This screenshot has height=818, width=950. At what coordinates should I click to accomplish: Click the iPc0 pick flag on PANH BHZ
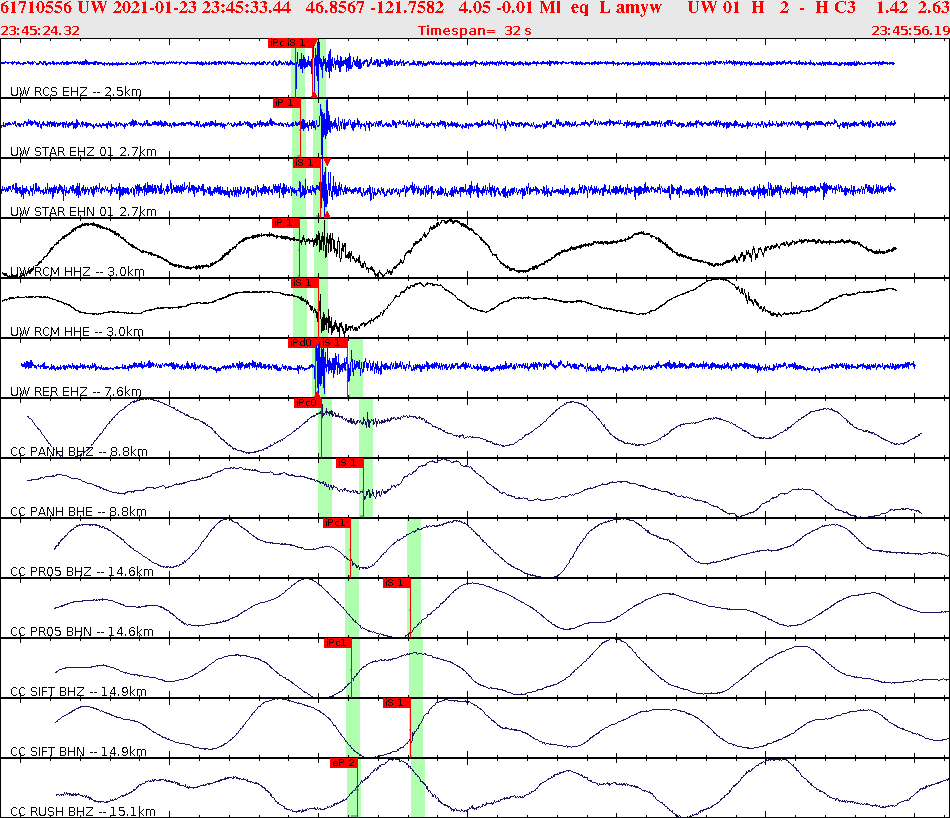(306, 403)
